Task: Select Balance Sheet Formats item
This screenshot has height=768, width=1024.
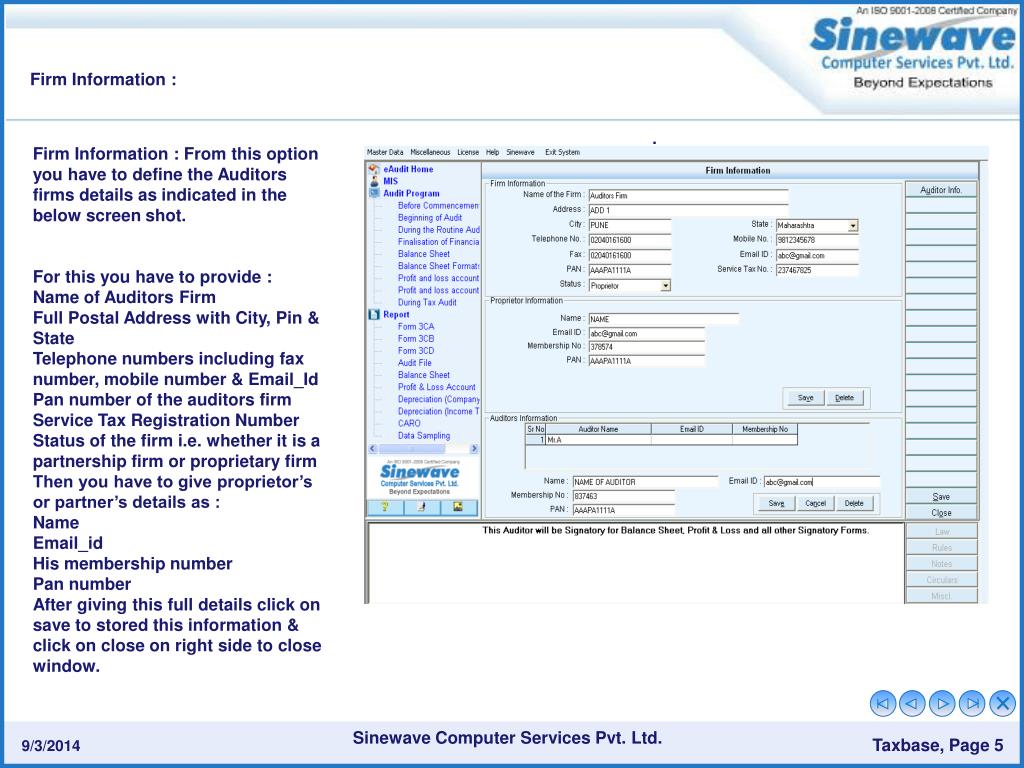Action: (x=438, y=266)
